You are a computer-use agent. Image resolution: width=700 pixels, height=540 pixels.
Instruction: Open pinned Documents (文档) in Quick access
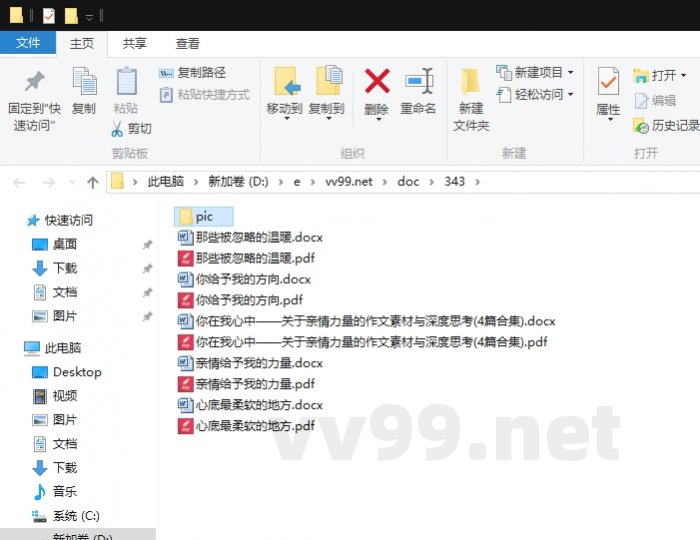click(x=54, y=292)
